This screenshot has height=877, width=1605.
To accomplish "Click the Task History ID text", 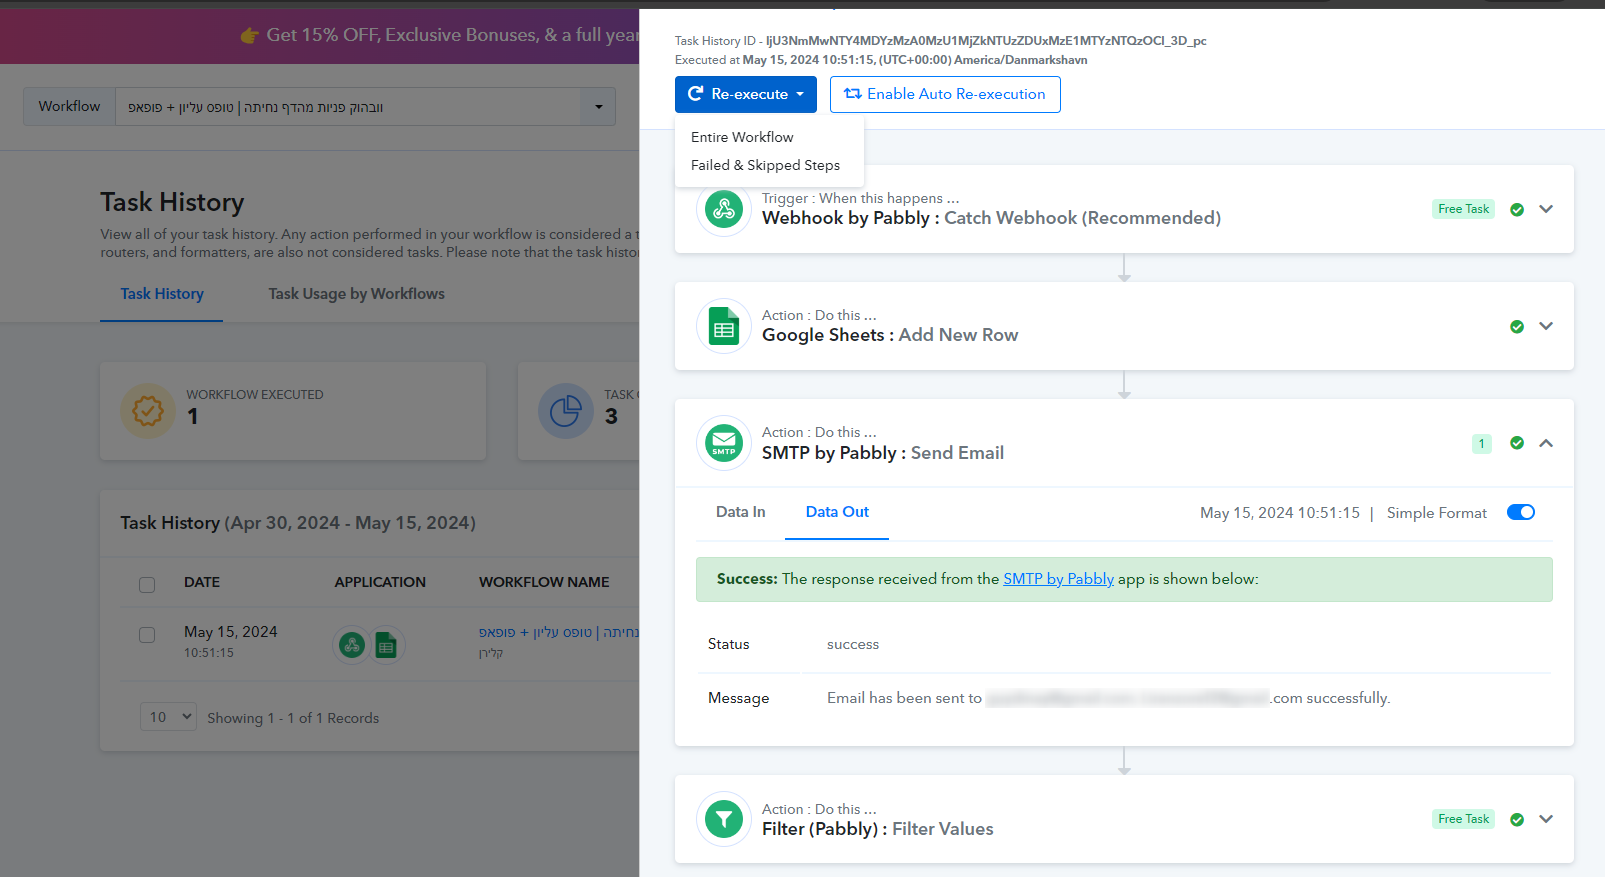I will coord(940,41).
